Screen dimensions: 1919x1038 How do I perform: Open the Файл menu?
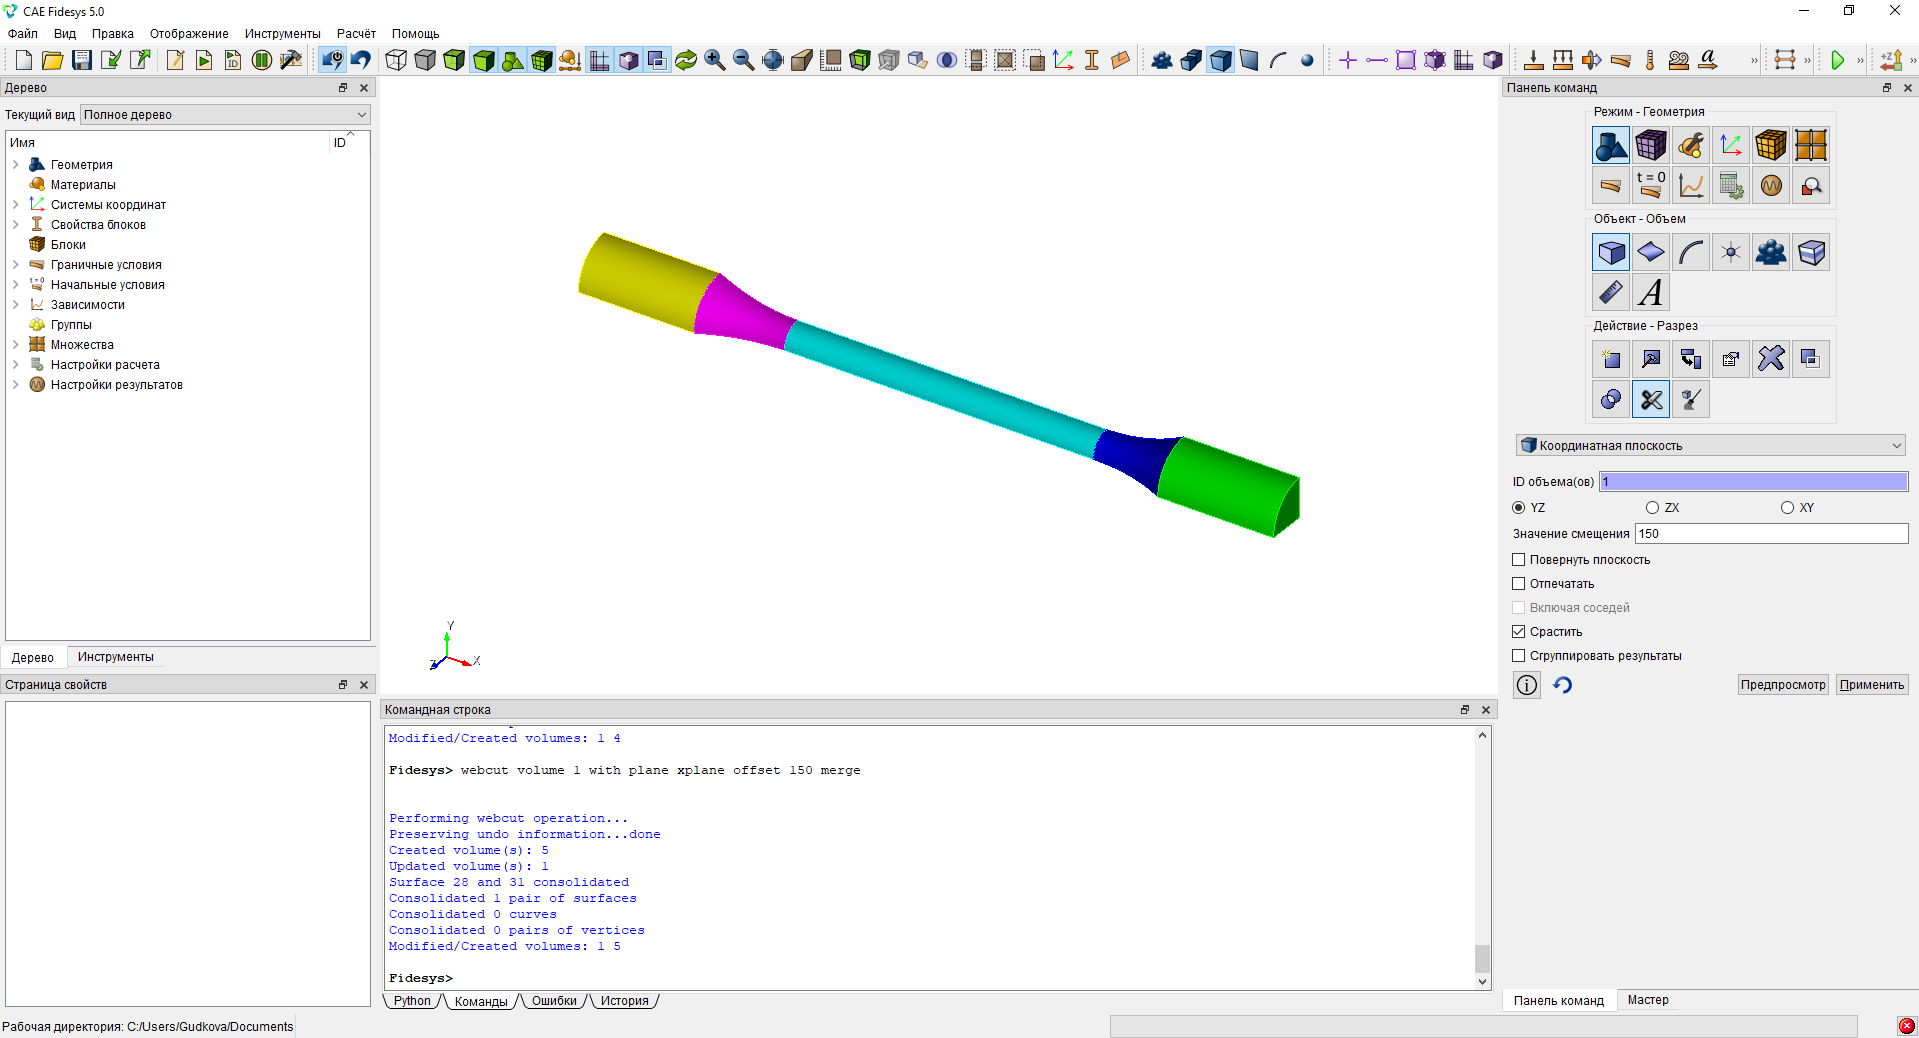23,34
